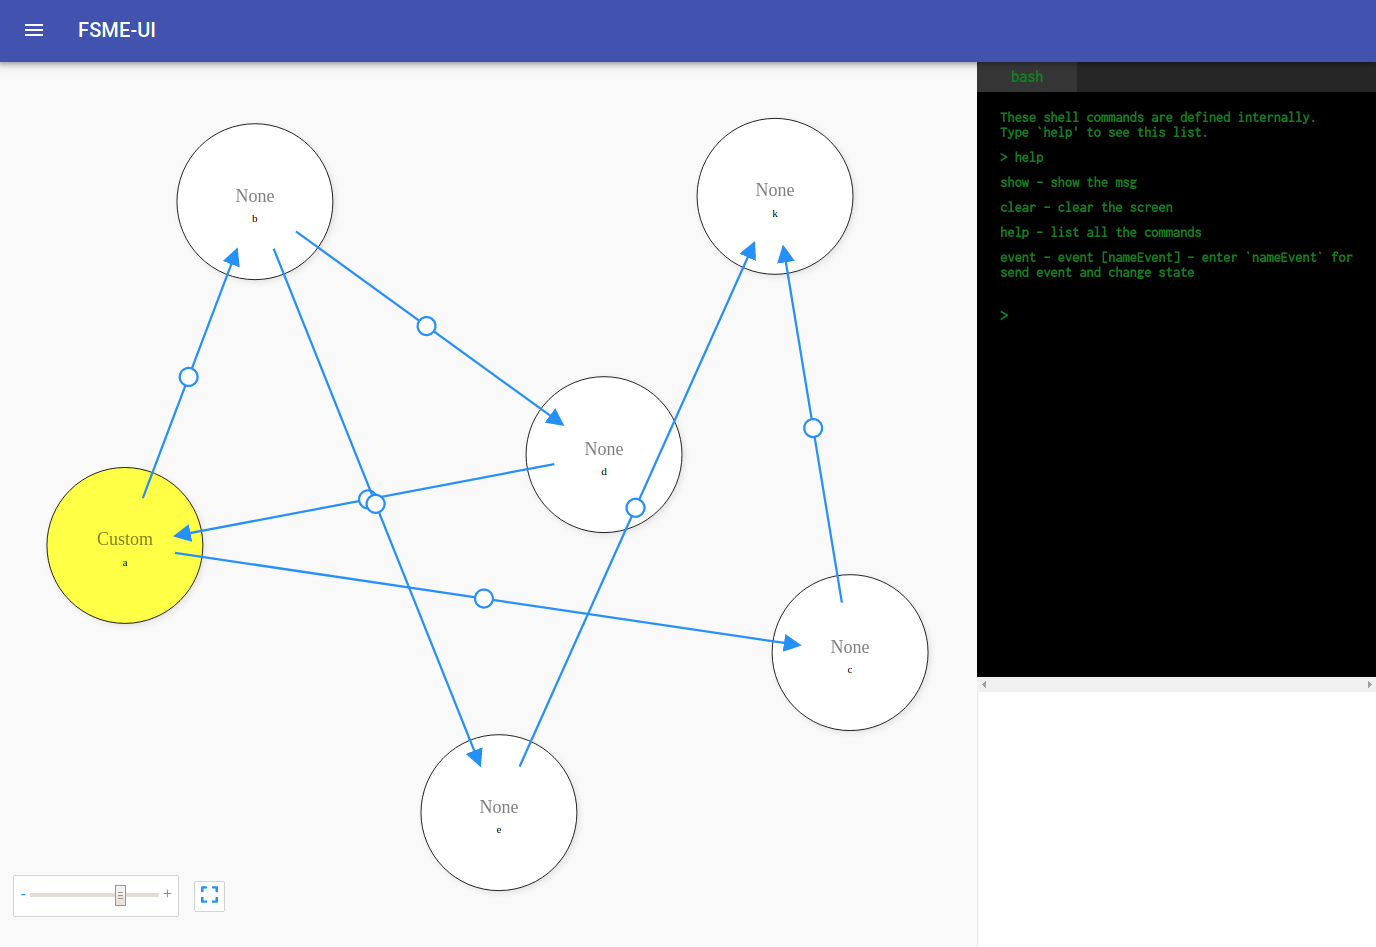Select state node d
This screenshot has width=1376, height=947.
[604, 455]
